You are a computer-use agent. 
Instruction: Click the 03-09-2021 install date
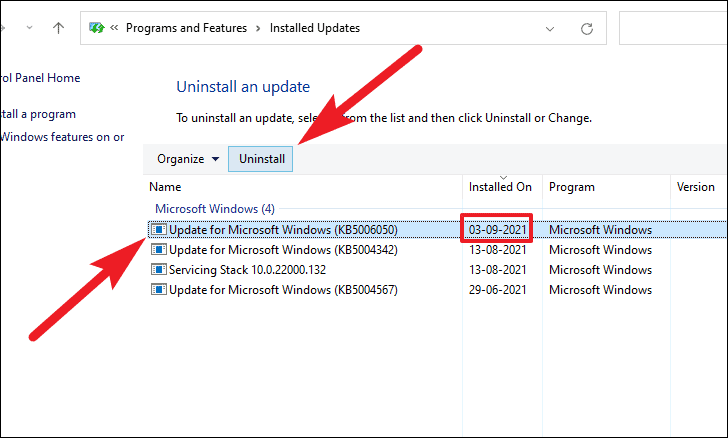pyautogui.click(x=498, y=229)
